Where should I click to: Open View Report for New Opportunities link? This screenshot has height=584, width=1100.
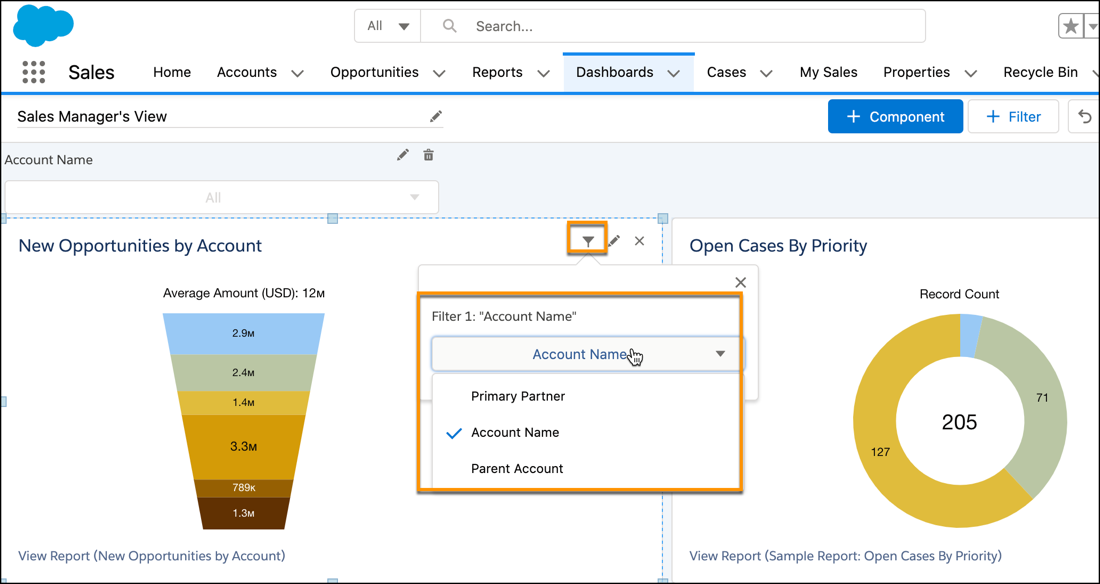152,555
